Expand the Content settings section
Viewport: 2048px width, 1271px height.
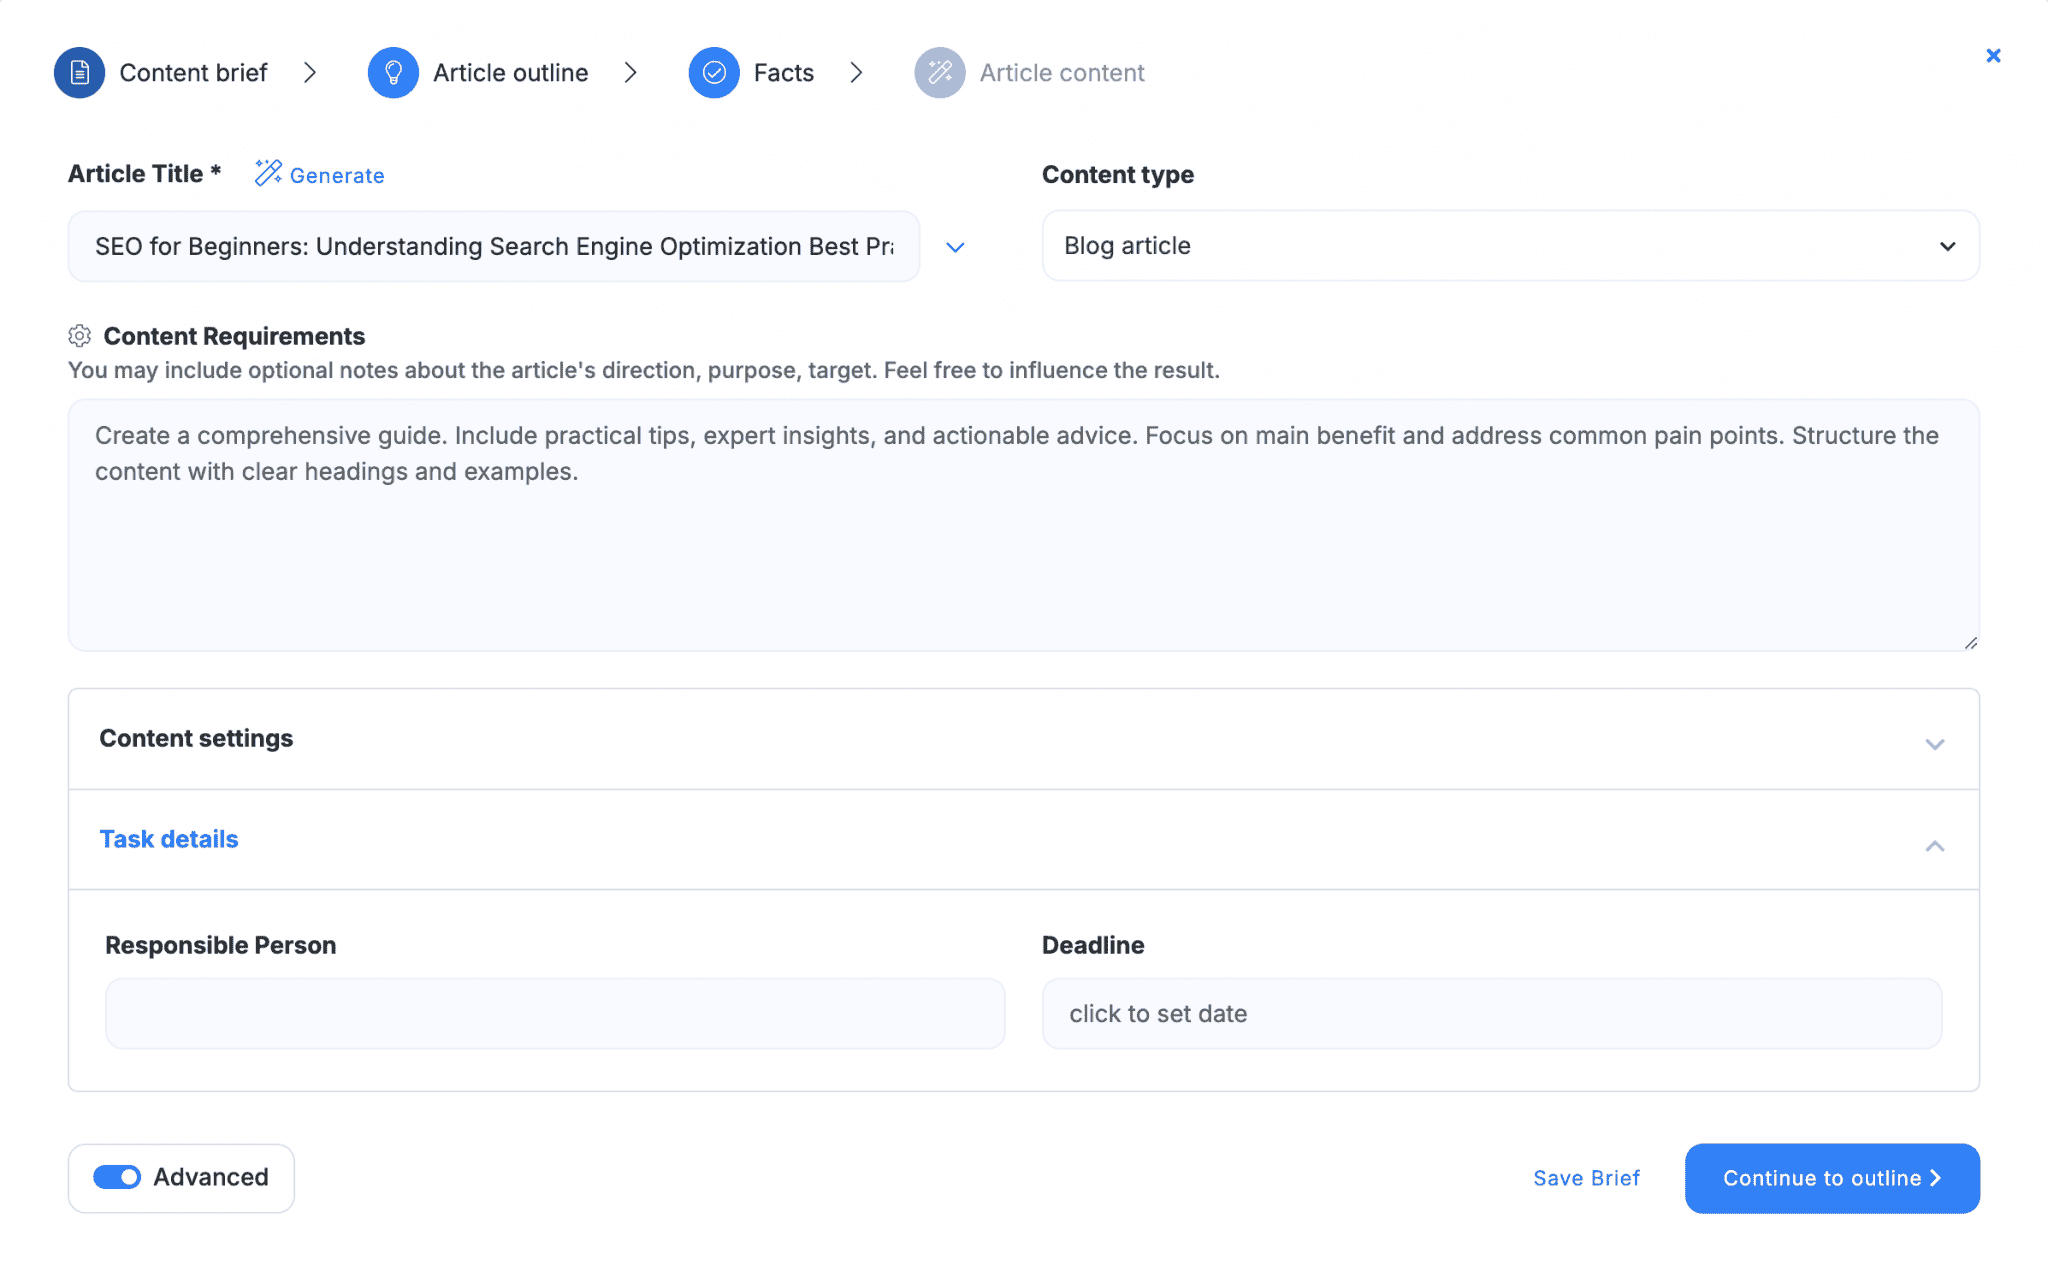1936,744
